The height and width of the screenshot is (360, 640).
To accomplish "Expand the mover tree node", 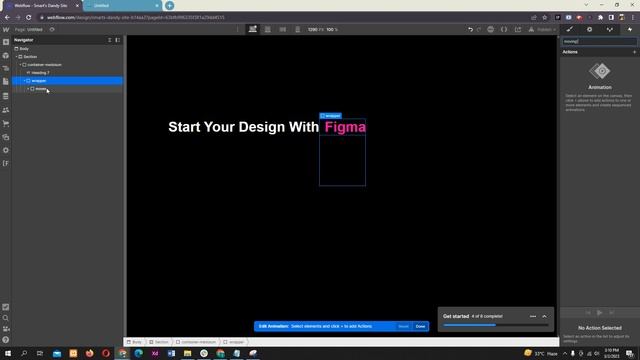I will tap(28, 89).
